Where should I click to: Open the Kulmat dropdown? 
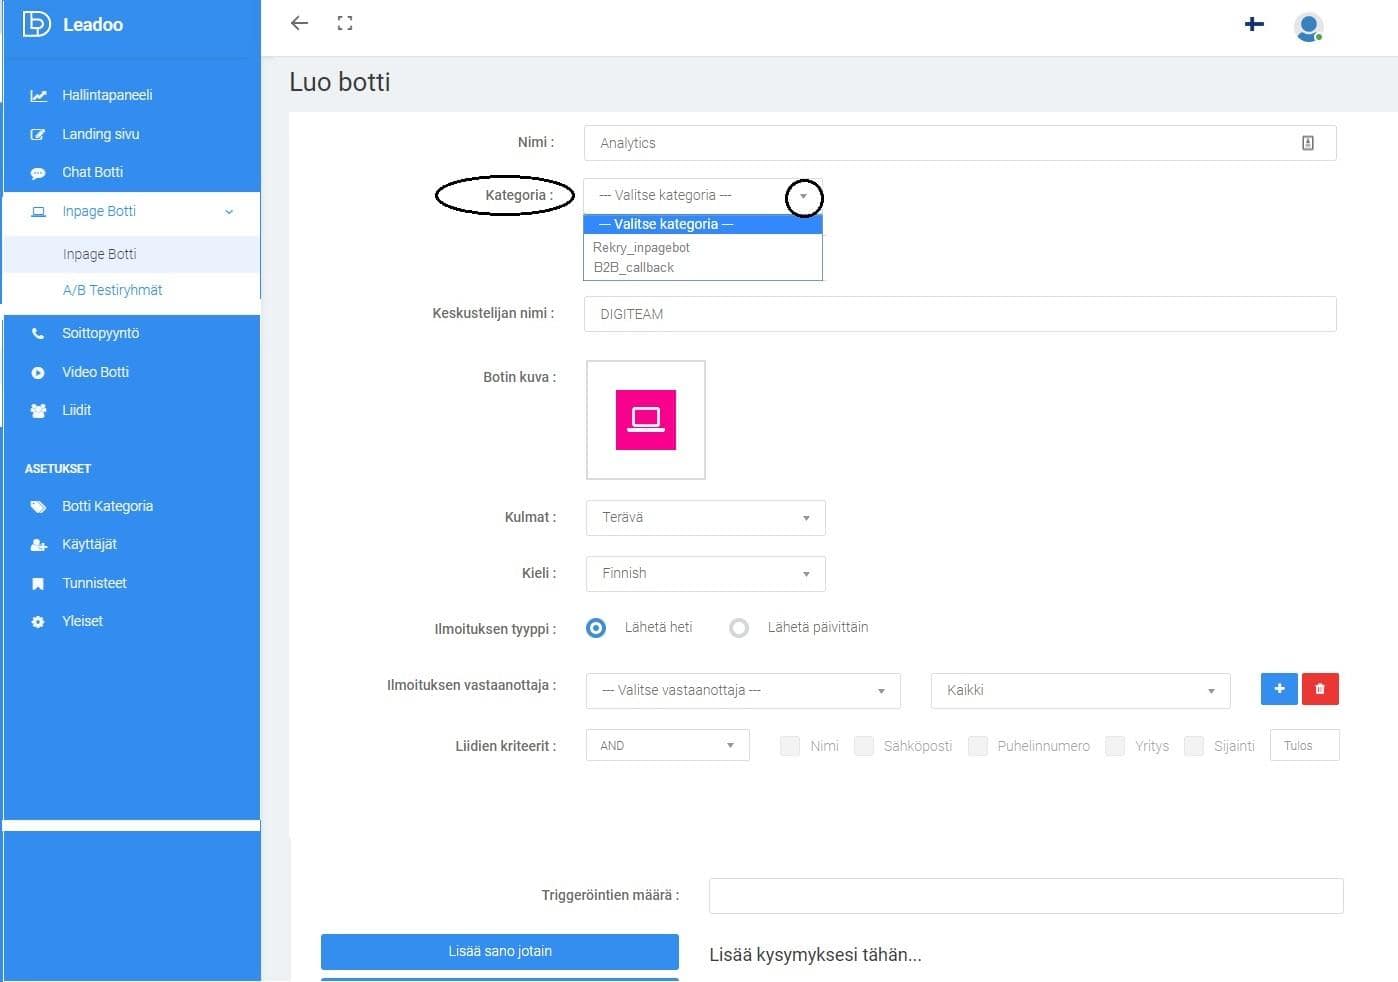tap(705, 518)
